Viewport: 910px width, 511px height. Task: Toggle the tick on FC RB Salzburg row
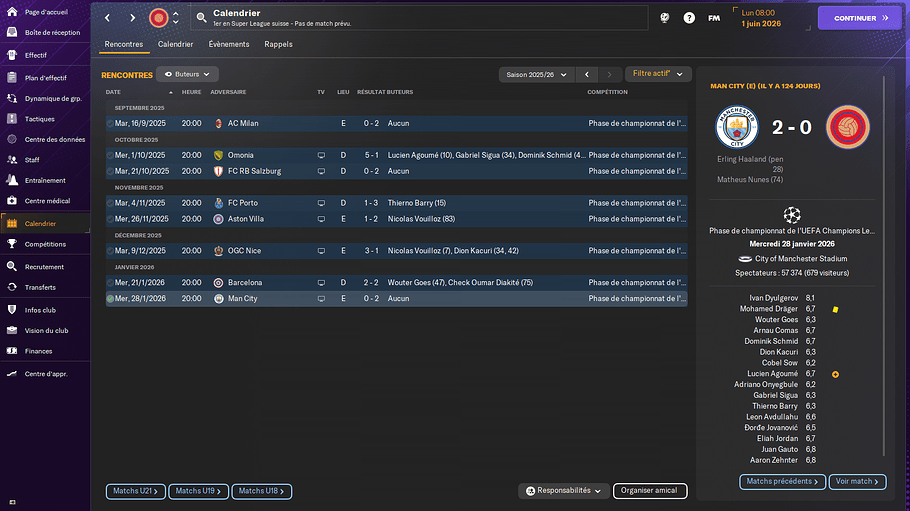(110, 171)
